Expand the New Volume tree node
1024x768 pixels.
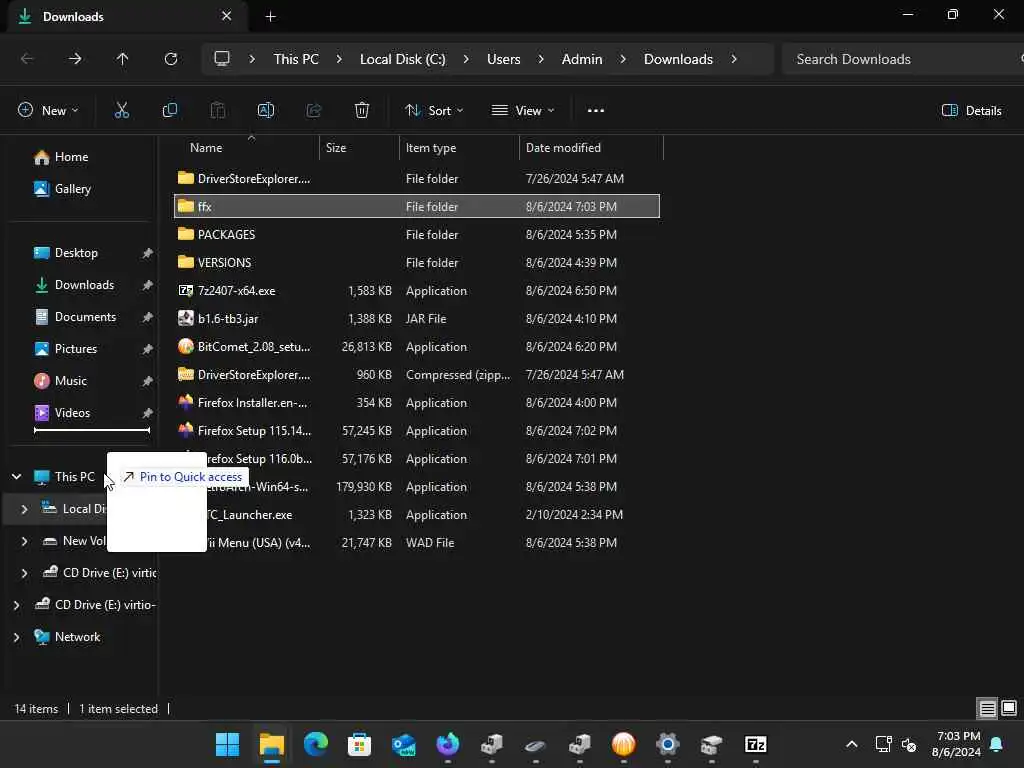pos(24,541)
